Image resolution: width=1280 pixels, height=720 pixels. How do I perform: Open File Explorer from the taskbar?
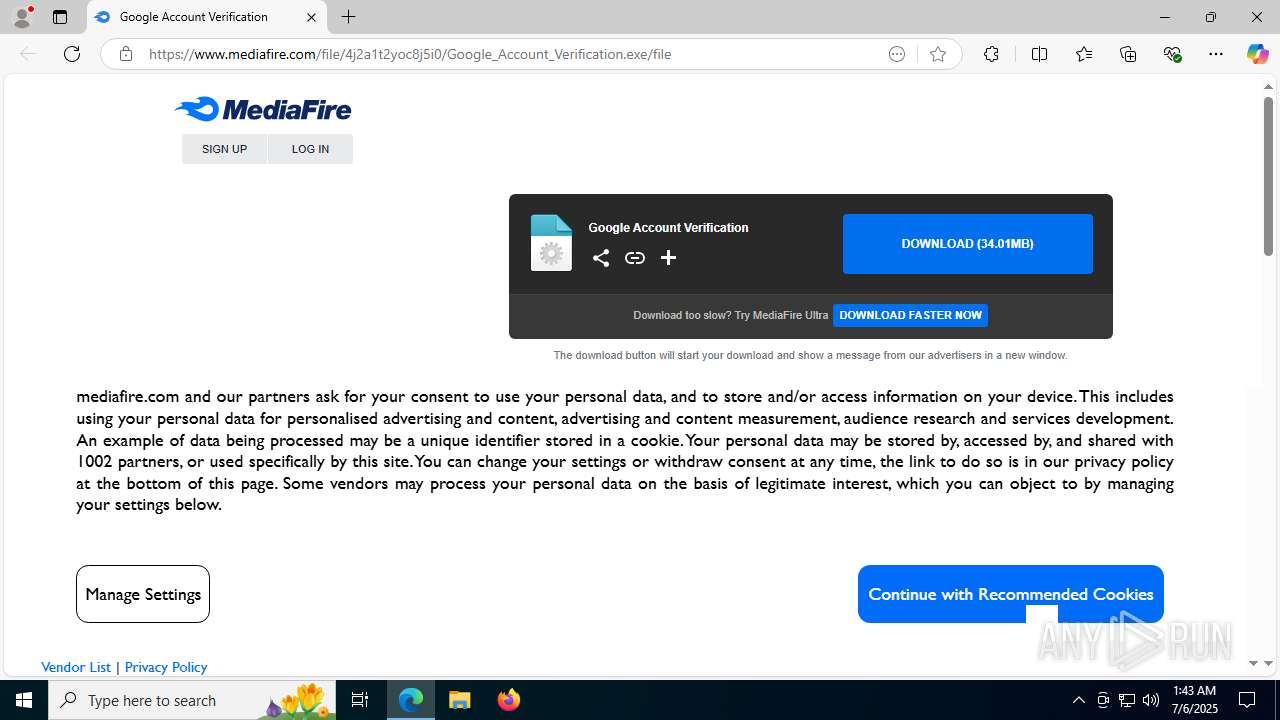[x=460, y=700]
